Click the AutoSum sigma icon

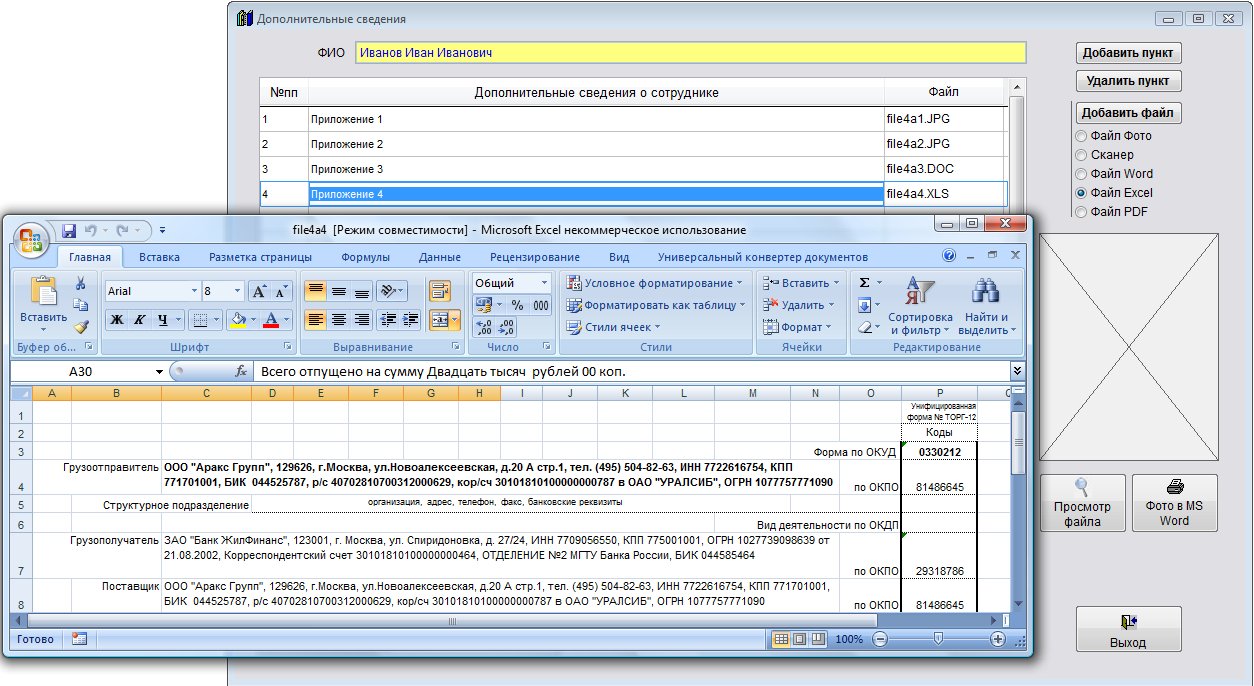tap(864, 283)
